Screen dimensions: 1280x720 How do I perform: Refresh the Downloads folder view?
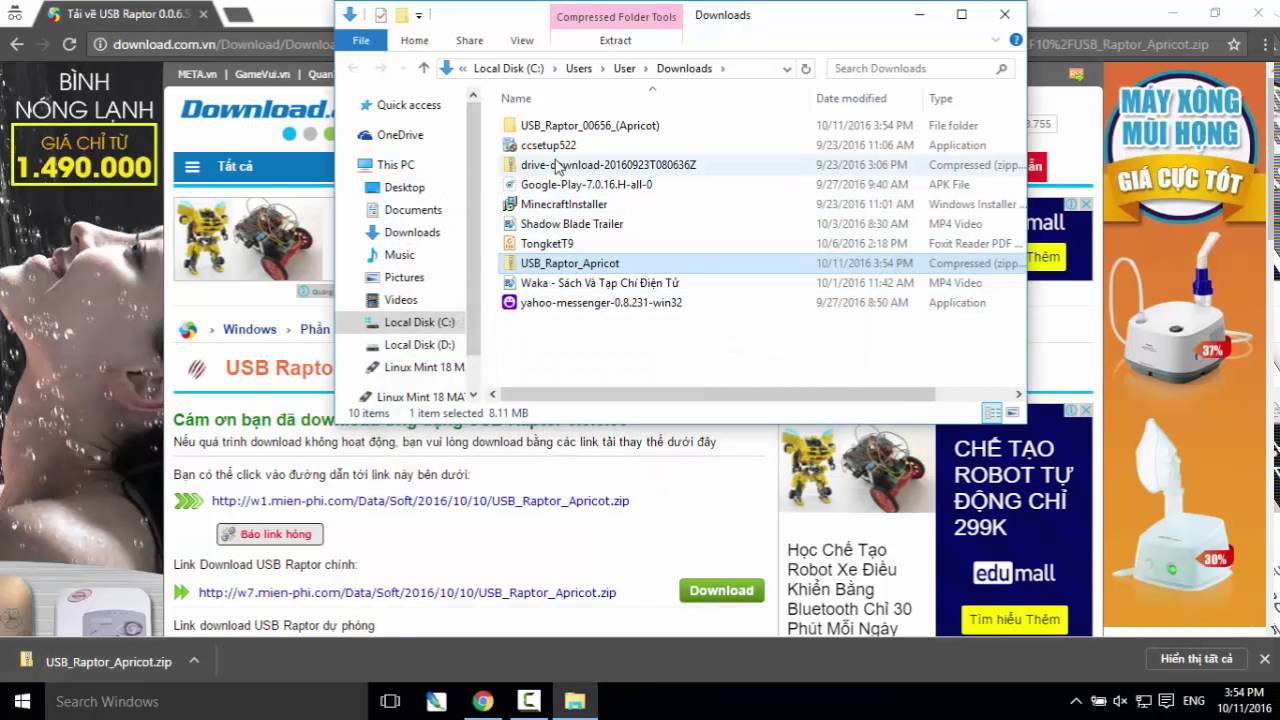[806, 69]
